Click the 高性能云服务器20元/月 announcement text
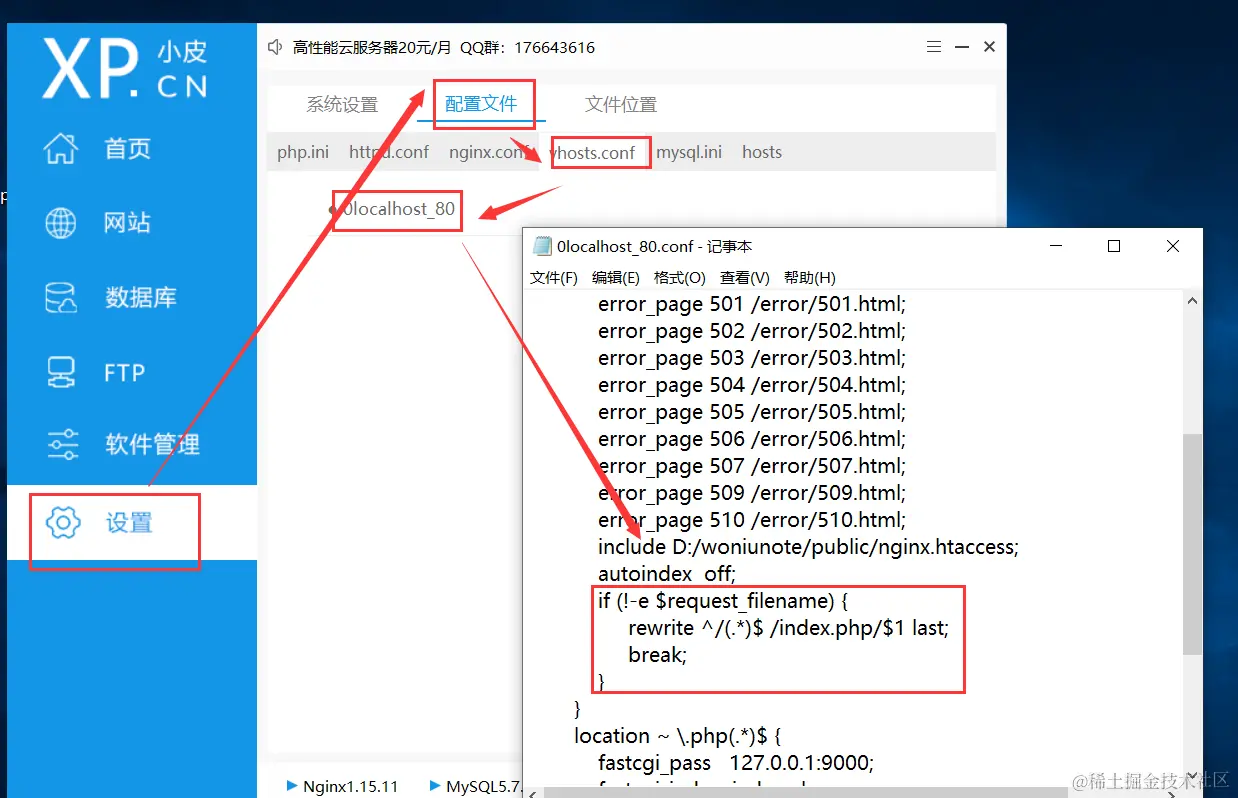 (372, 47)
